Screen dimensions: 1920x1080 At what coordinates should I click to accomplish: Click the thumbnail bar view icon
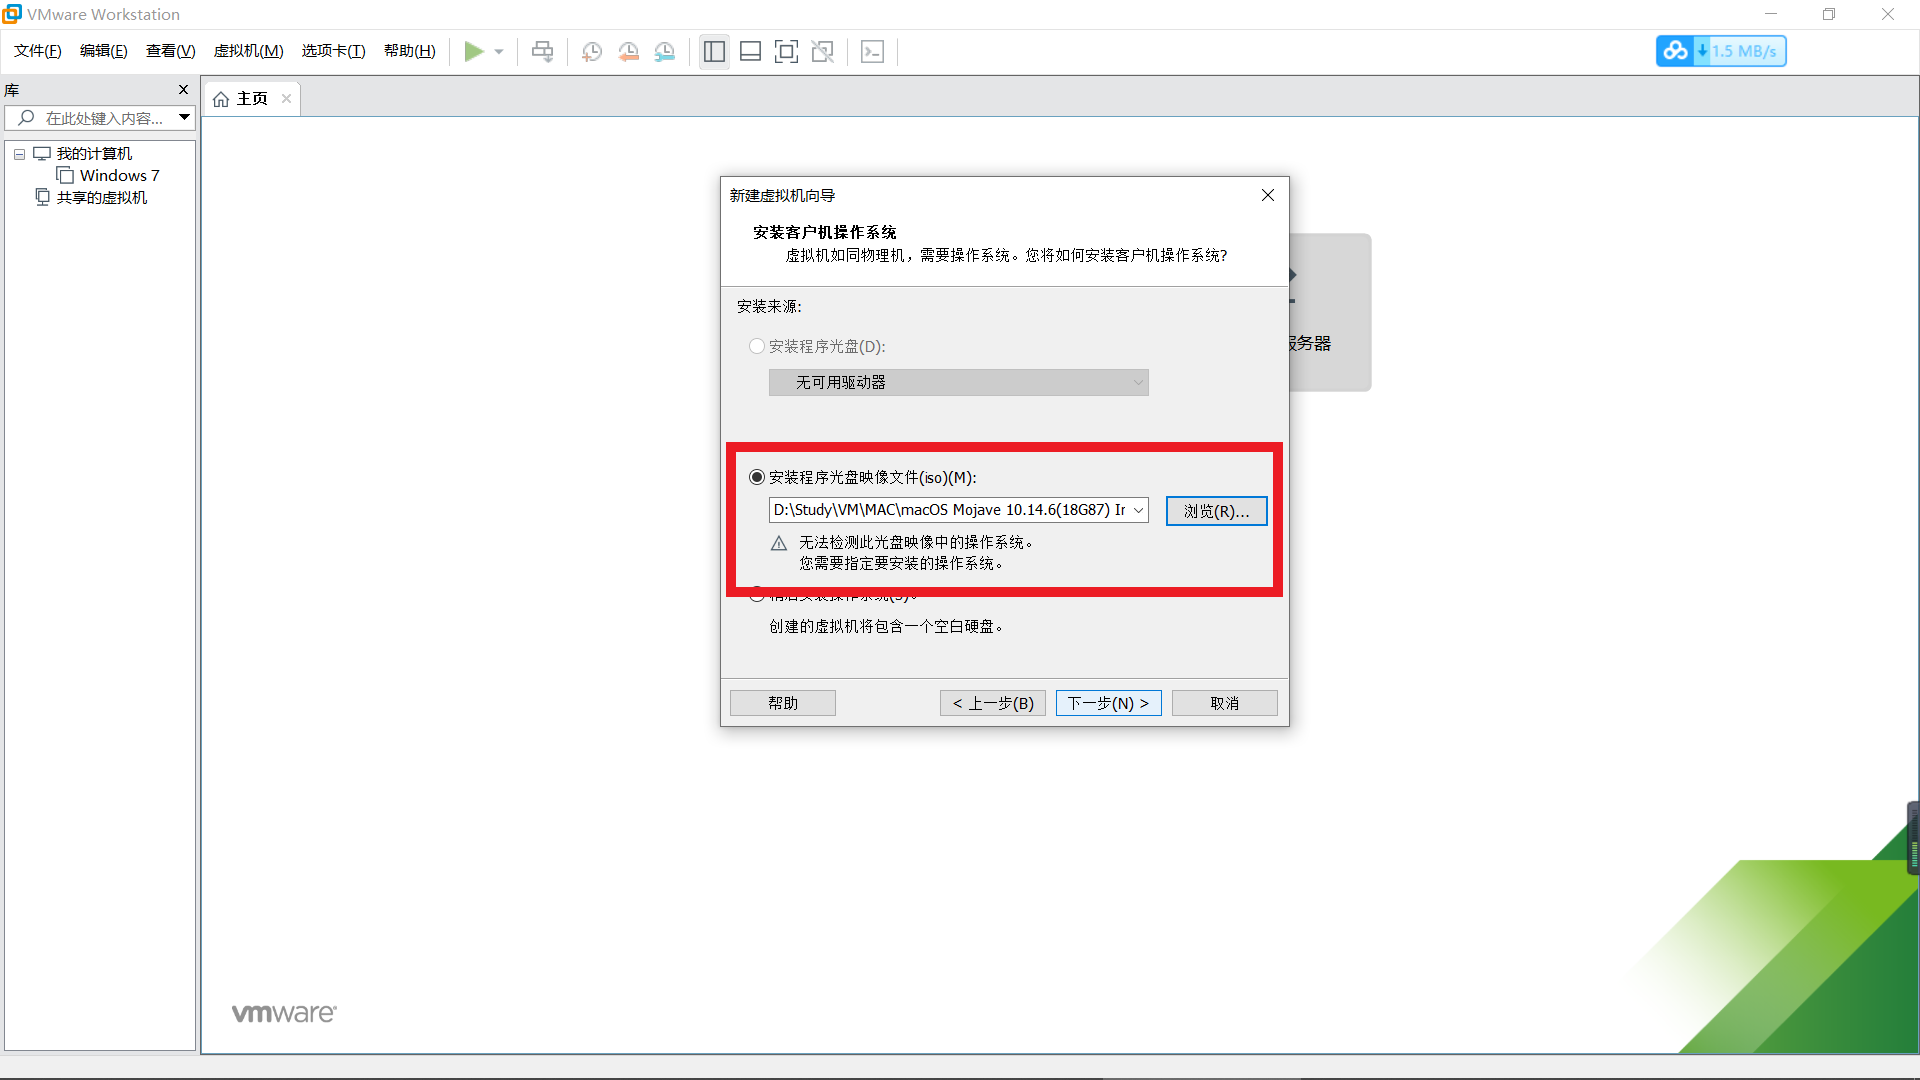point(750,51)
